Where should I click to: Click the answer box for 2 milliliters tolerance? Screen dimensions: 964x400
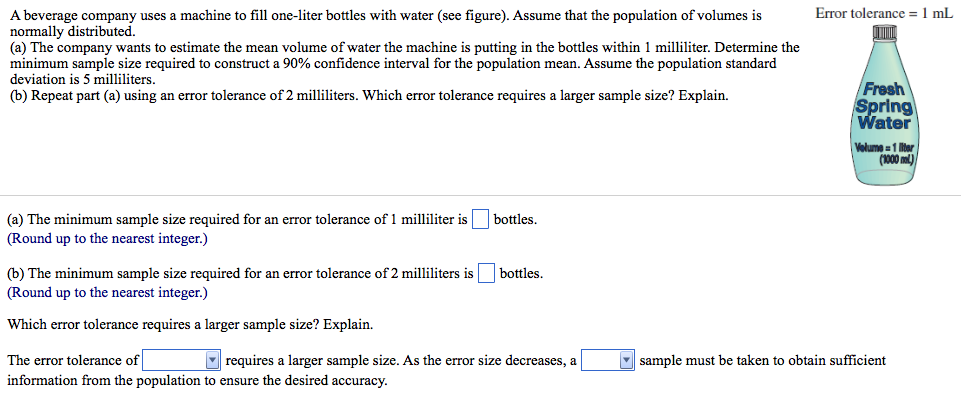[486, 273]
